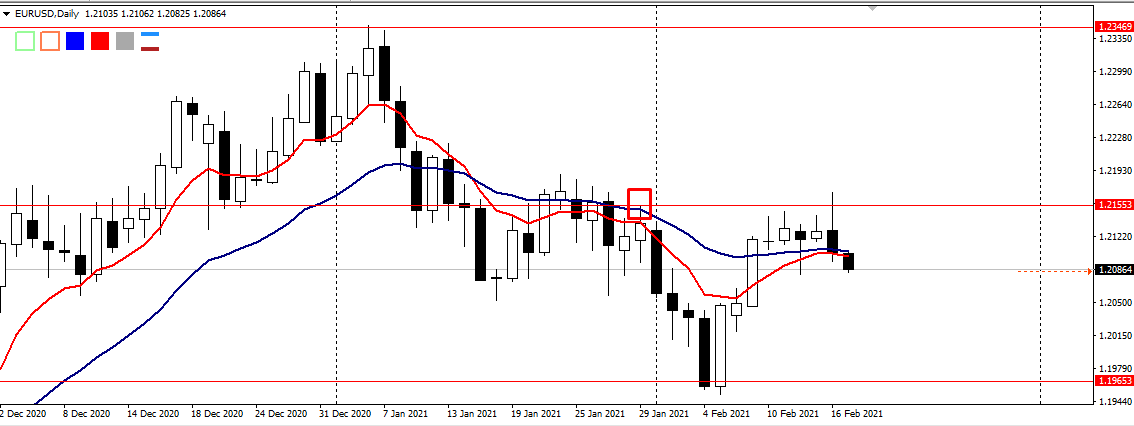The width and height of the screenshot is (1134, 426).
Task: Click the 4 Feb 2021 date label
Action: [x=728, y=414]
